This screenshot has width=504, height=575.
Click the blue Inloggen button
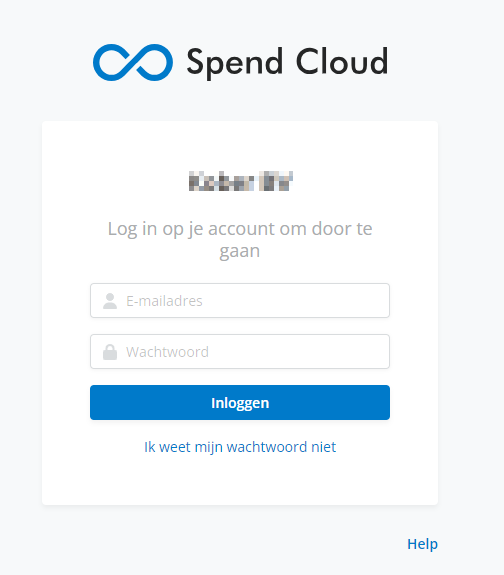240,403
